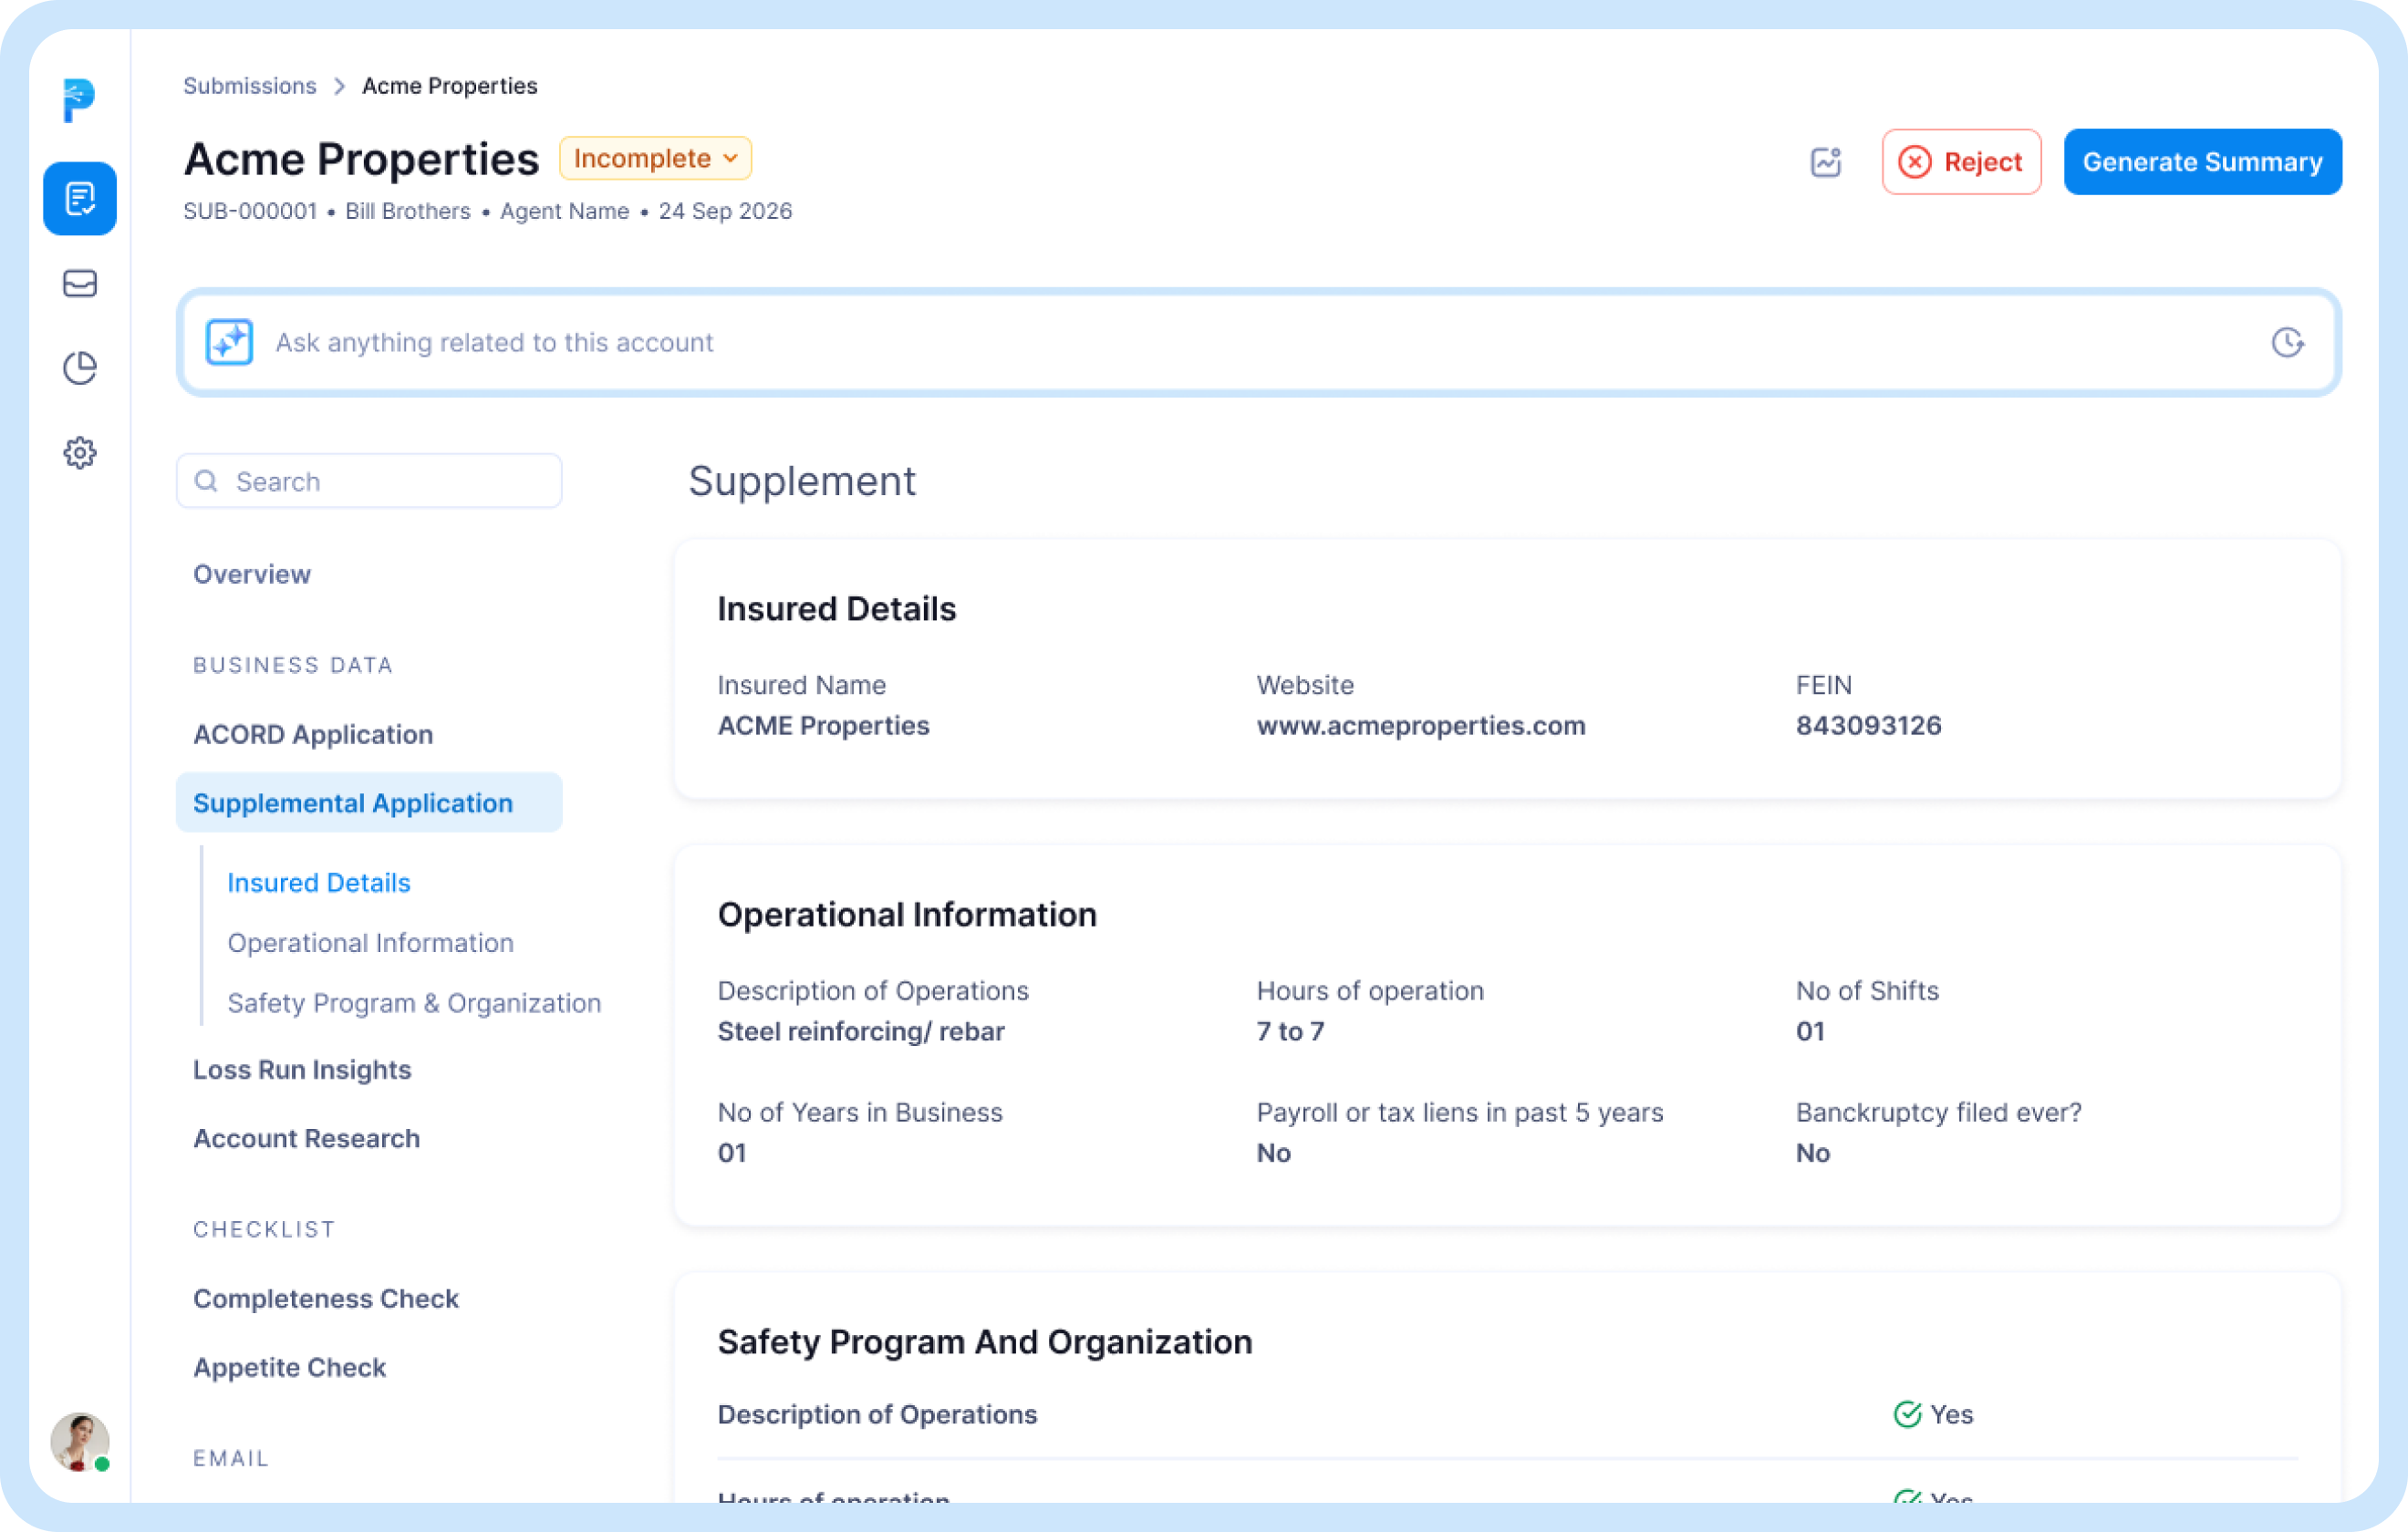Click the user avatar photo

(79, 1441)
